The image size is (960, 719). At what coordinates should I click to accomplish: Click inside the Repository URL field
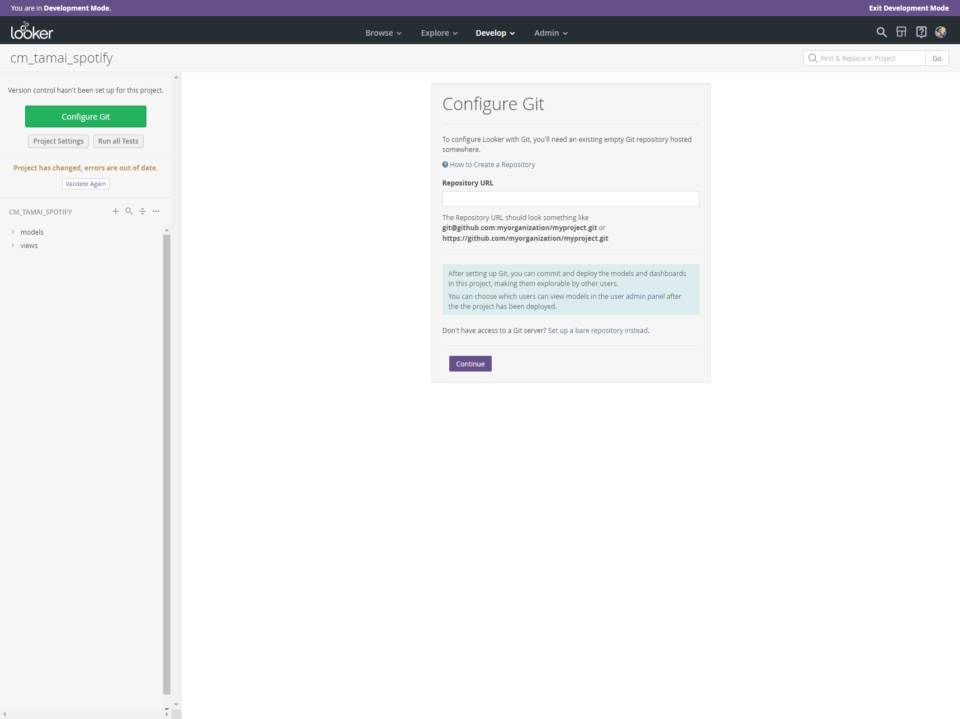570,198
